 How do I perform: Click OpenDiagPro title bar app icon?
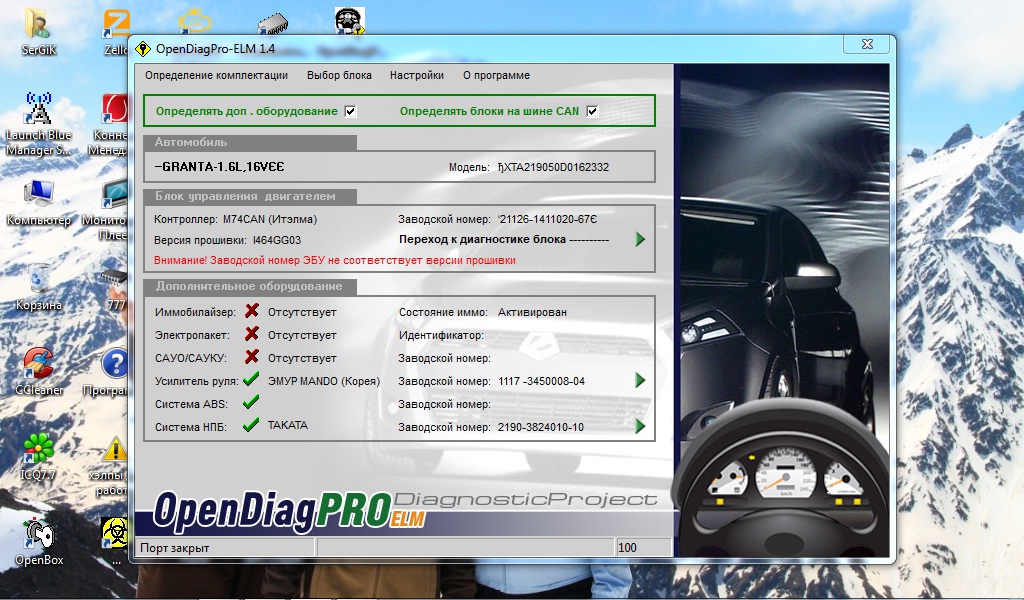coord(142,49)
